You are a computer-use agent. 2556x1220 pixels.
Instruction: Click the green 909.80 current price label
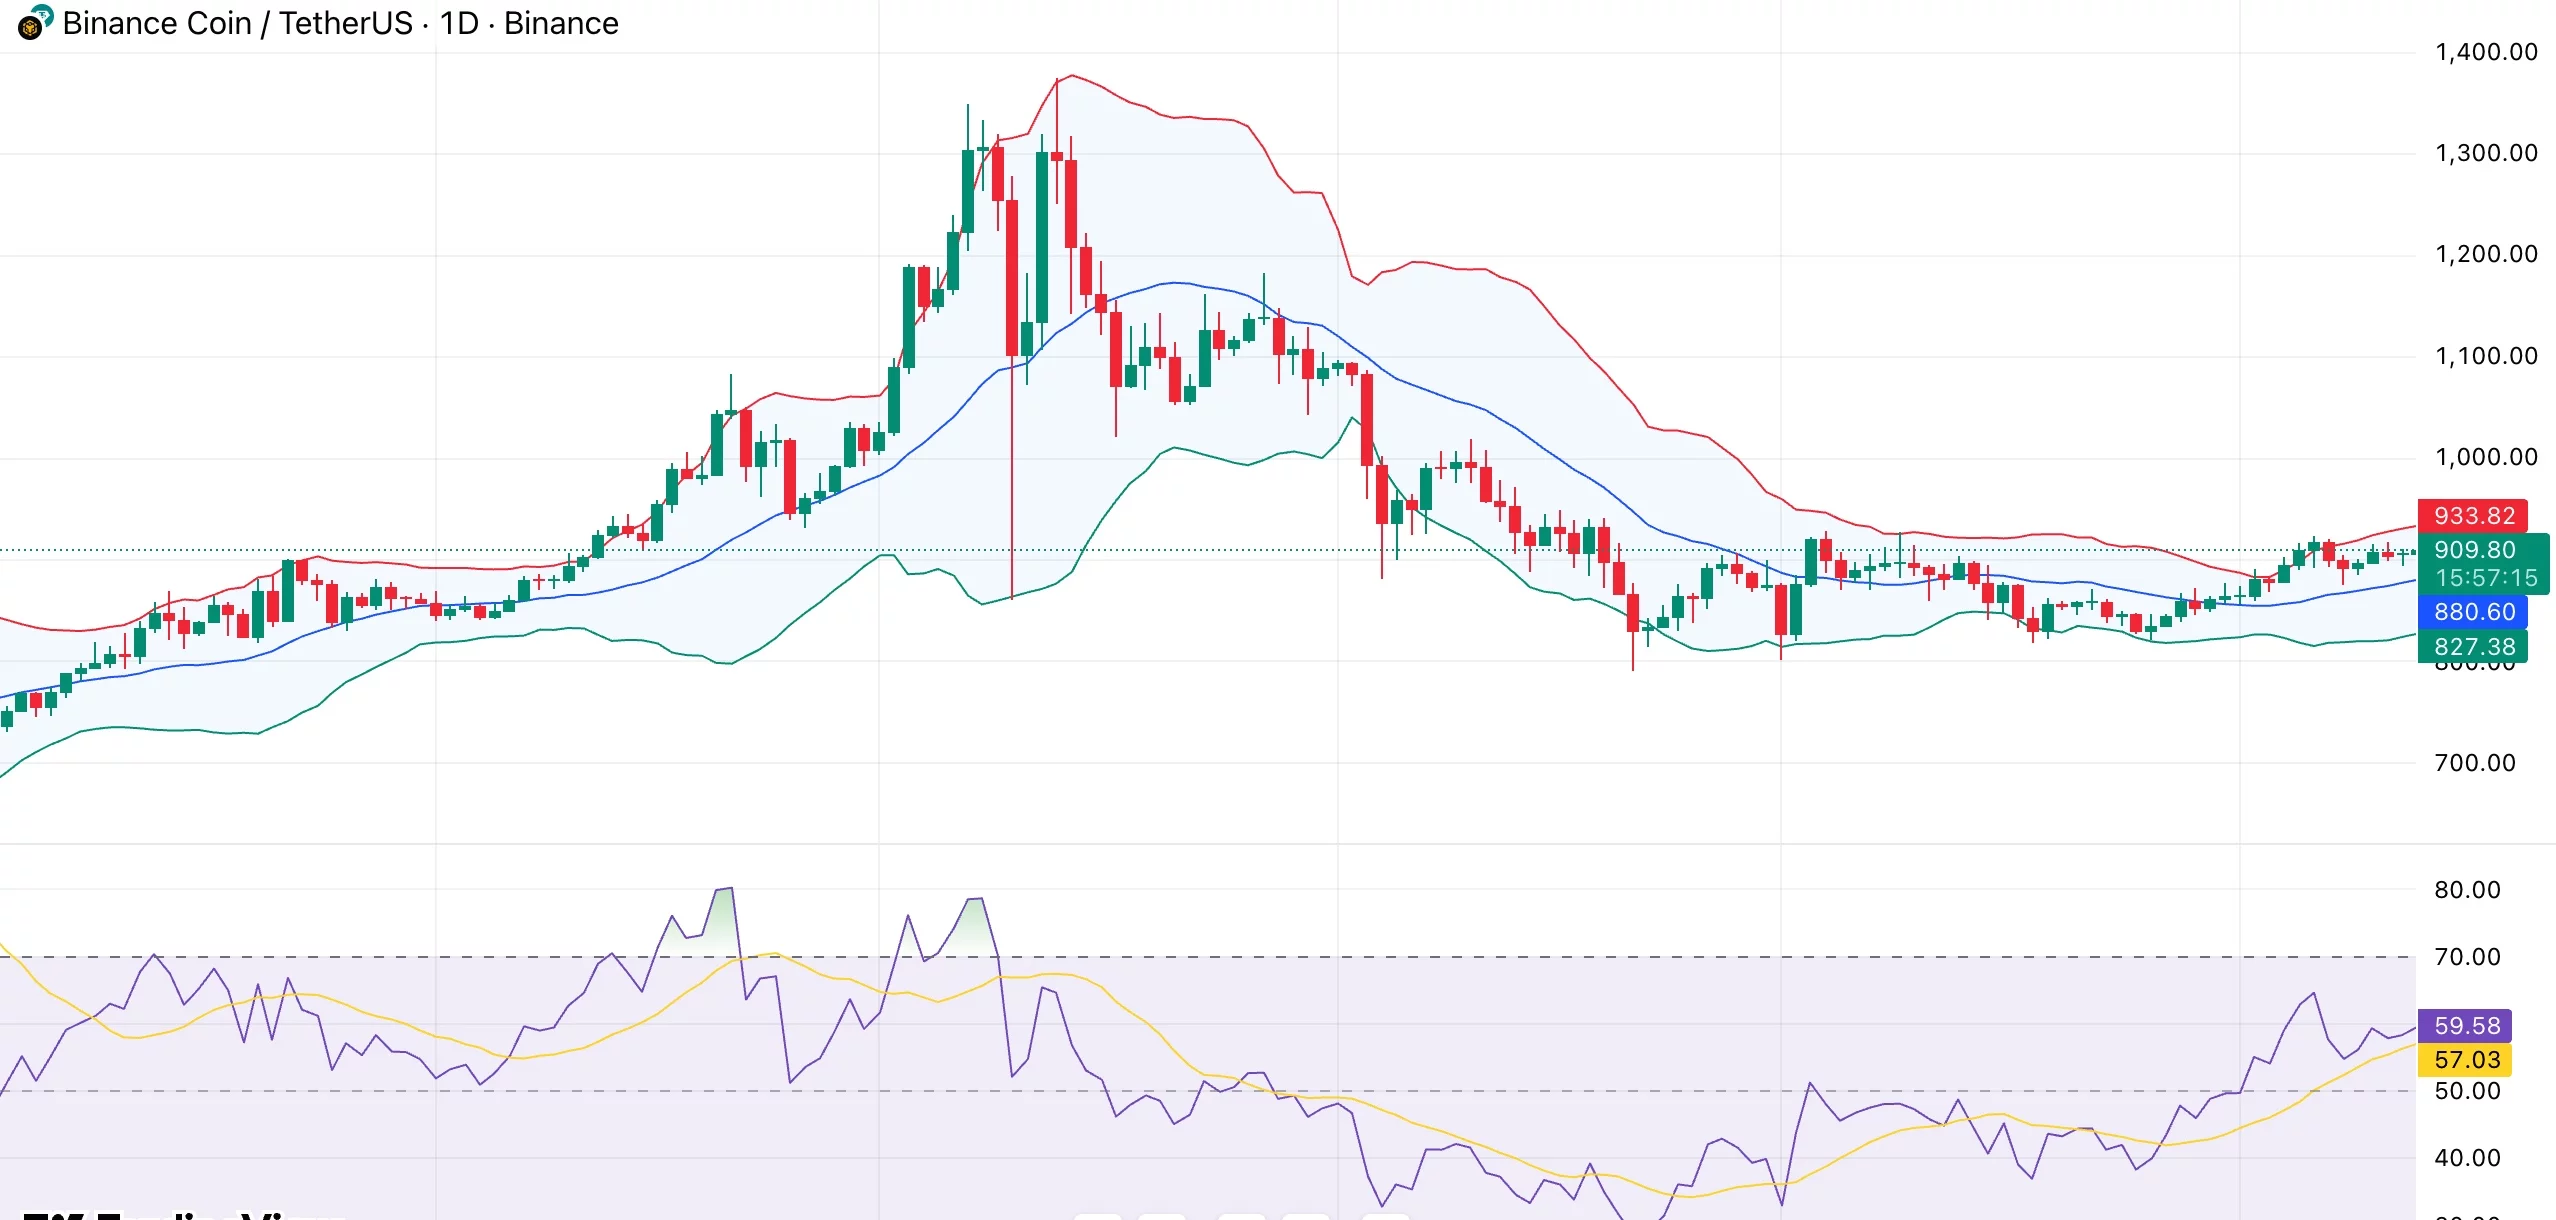2473,550
